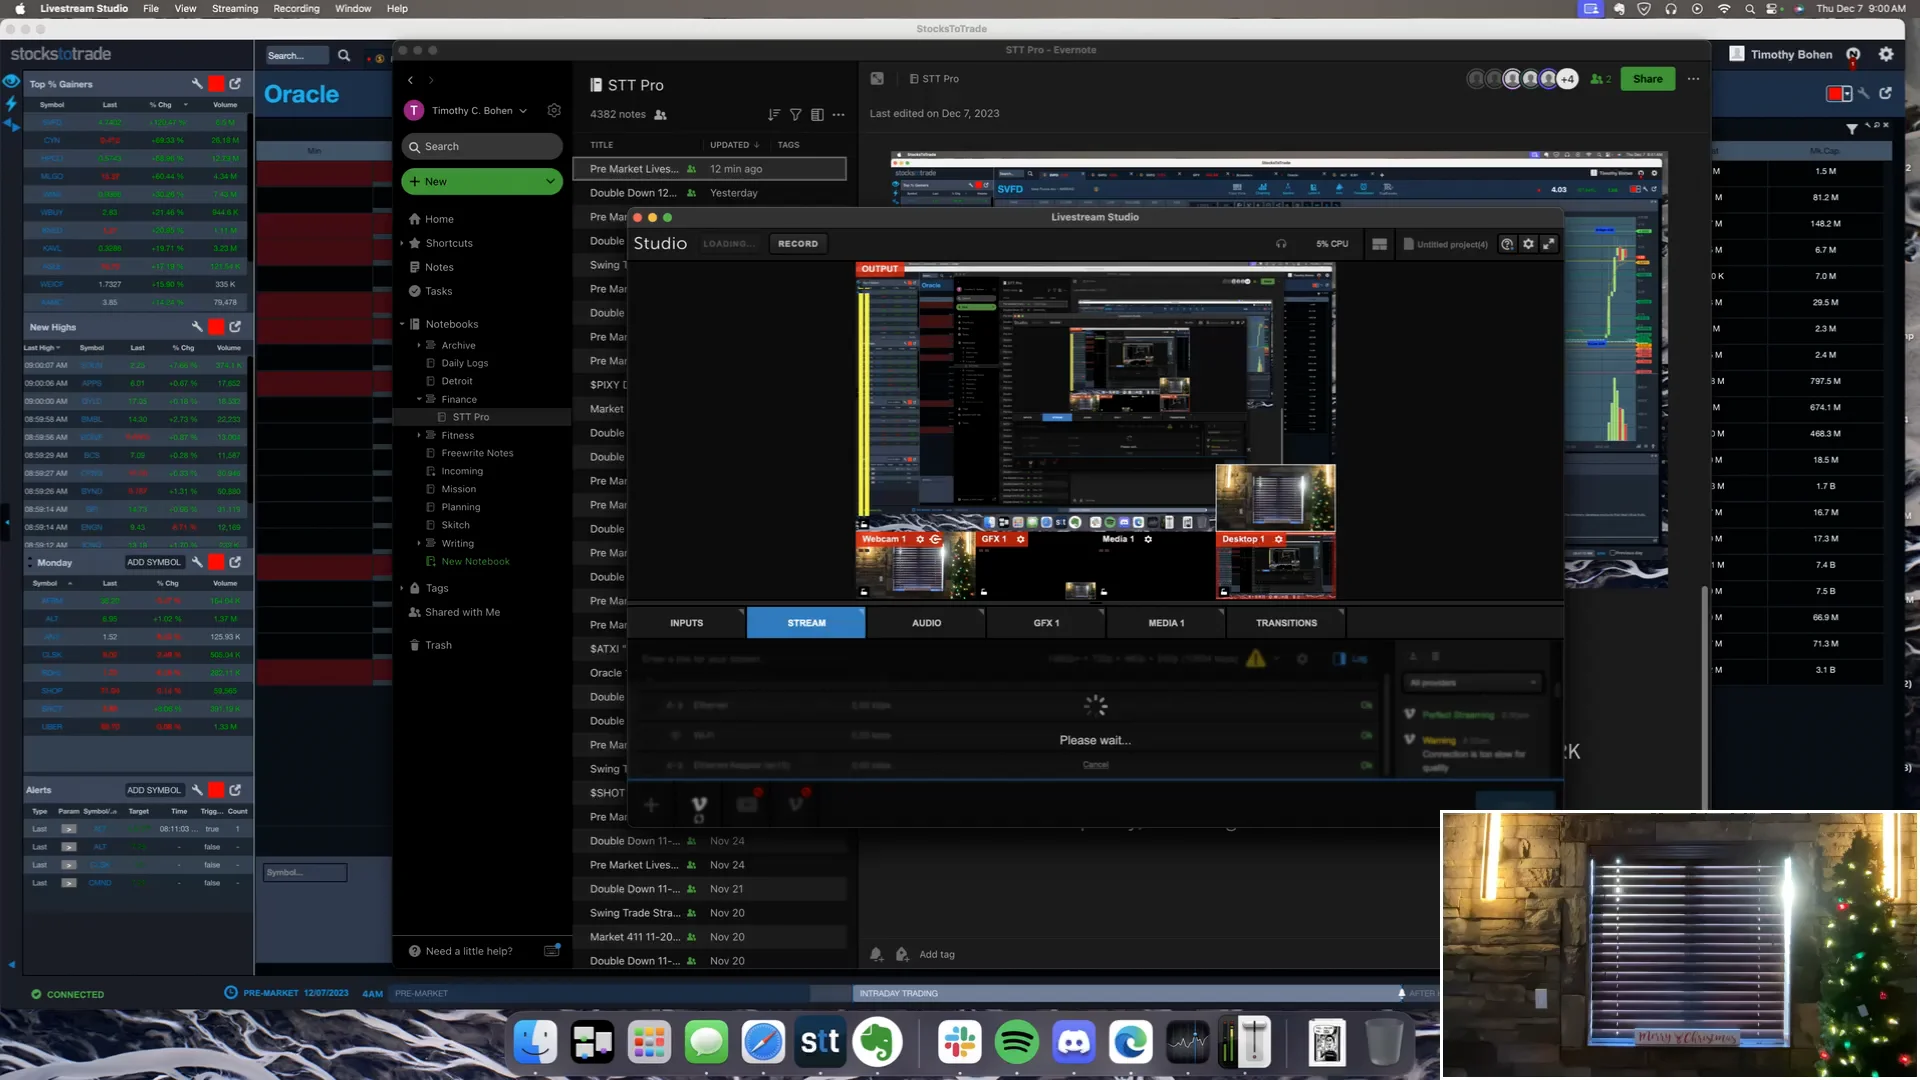
Task: Click the fullscreen icon in Livestream Studio toolbar
Action: [1549, 243]
